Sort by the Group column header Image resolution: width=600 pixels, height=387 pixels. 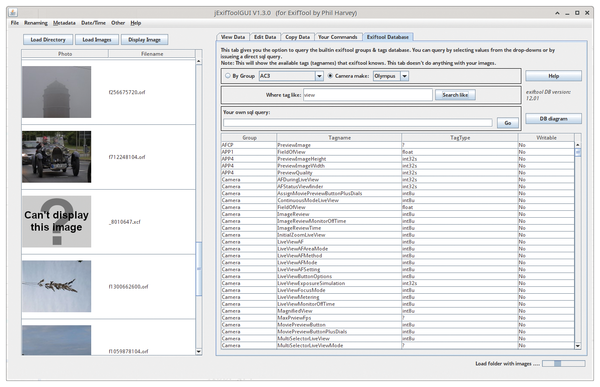coord(249,137)
